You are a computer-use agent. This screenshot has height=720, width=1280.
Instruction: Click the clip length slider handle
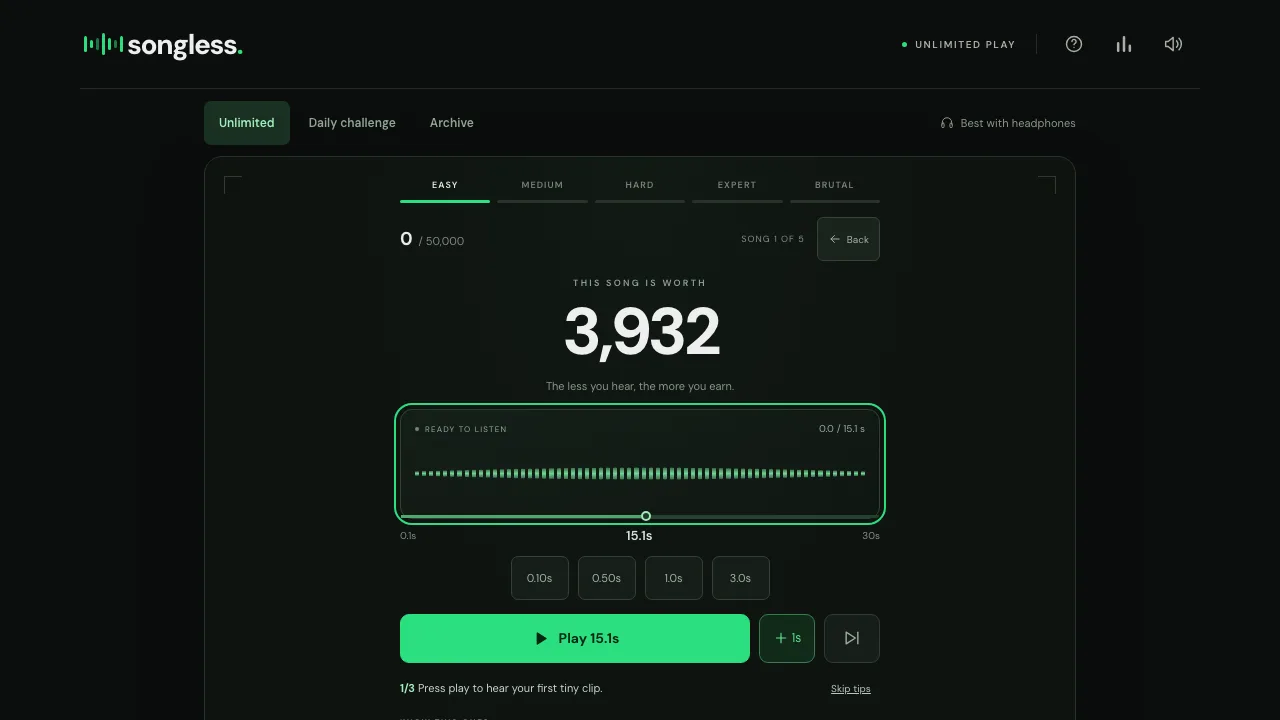tap(646, 516)
